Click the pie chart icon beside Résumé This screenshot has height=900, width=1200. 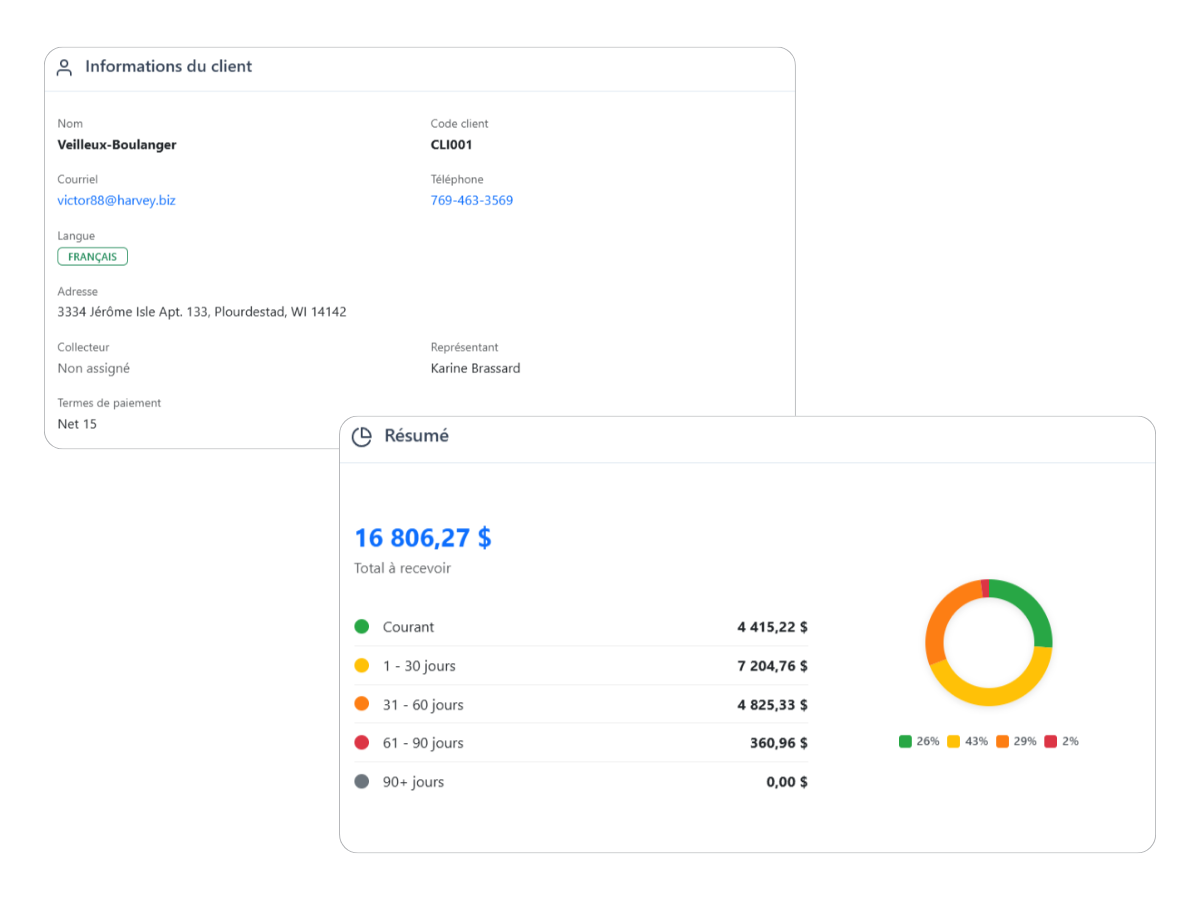361,436
